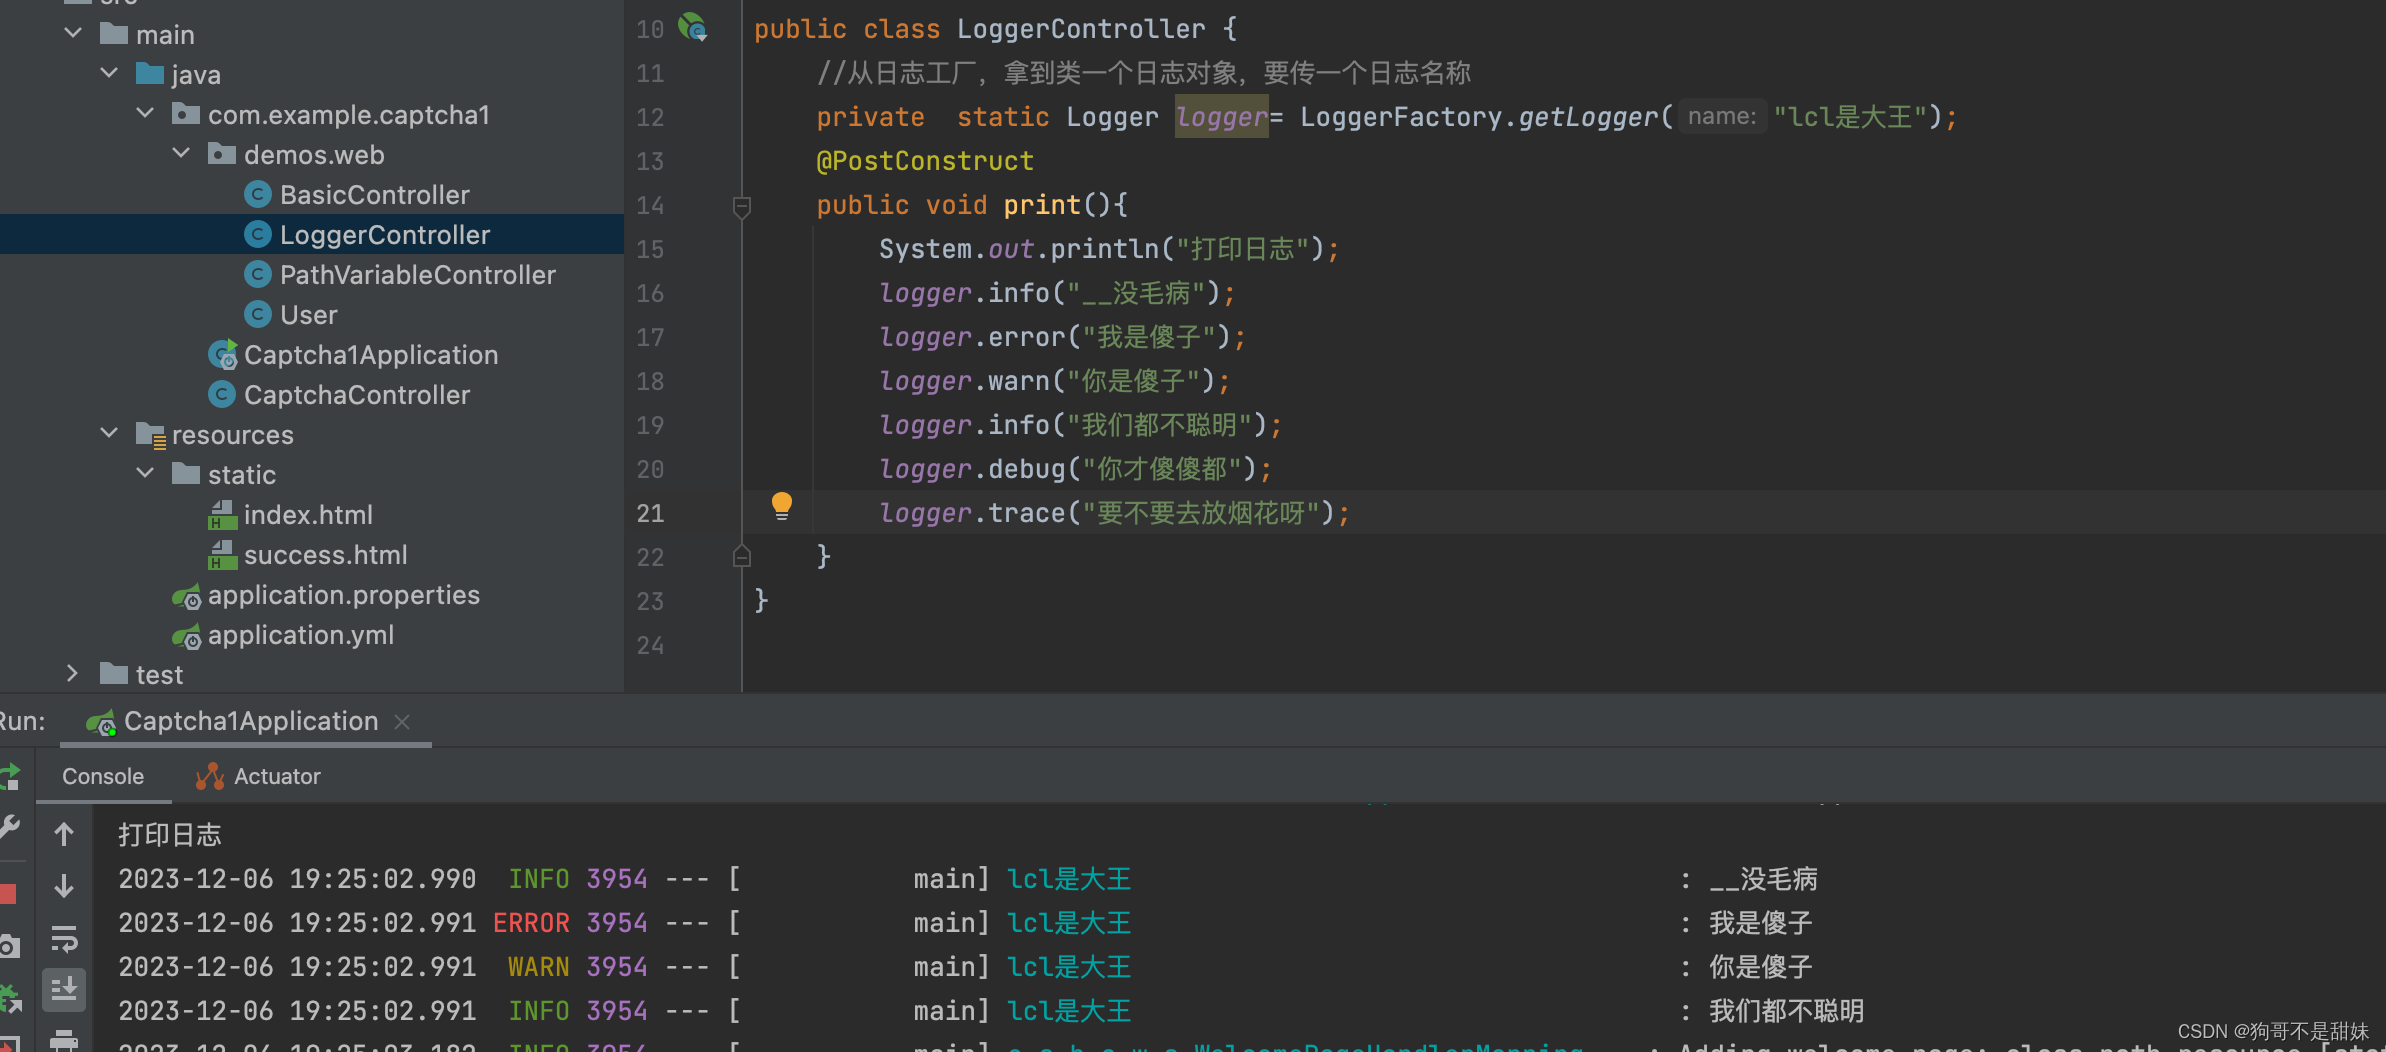Viewport: 2386px width, 1052px height.
Task: Collapse the static folder chevron
Action: (145, 473)
